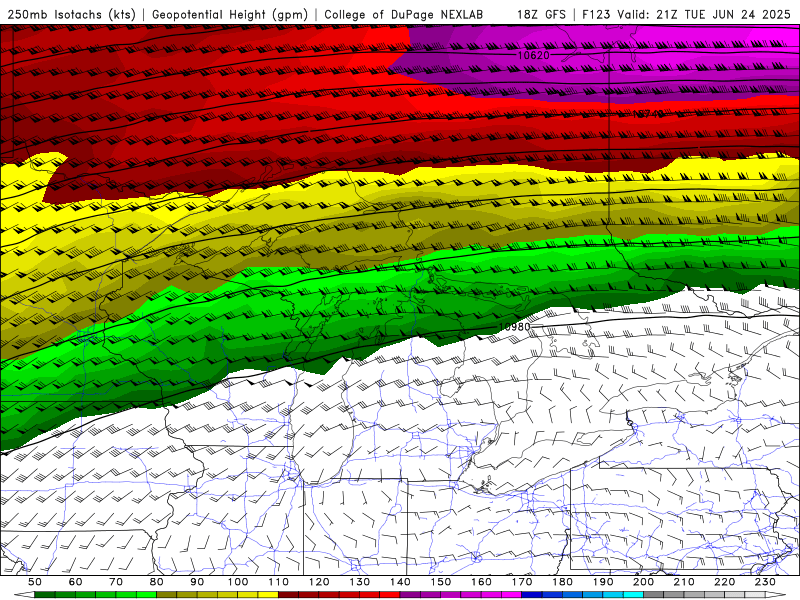Click the dark red swatch just after 110
800x600 pixels.
click(288, 595)
